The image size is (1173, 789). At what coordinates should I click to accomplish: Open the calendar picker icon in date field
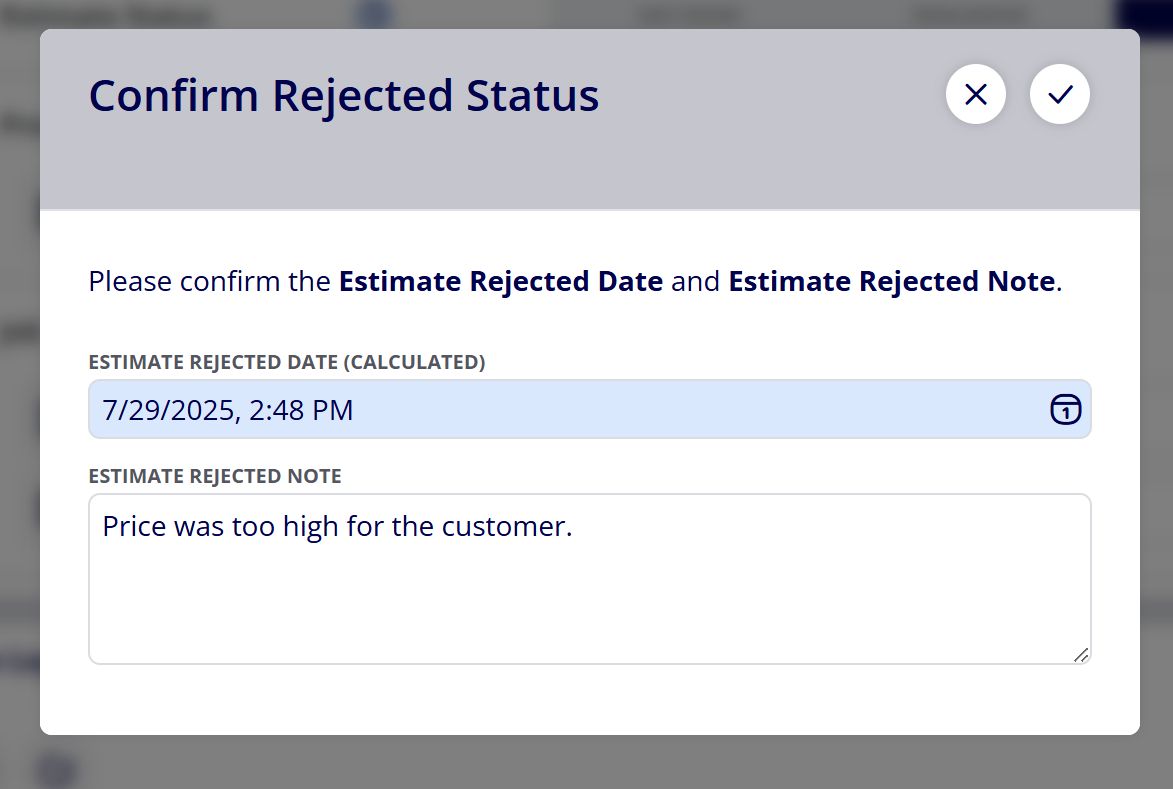(x=1065, y=410)
